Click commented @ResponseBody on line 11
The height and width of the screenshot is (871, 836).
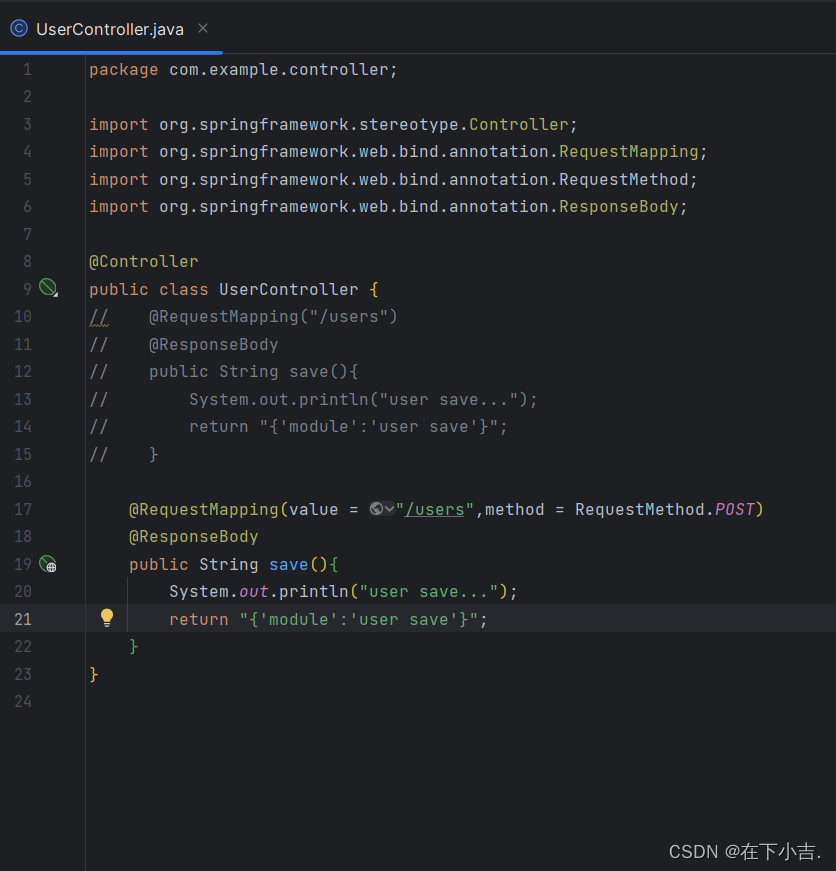click(214, 344)
